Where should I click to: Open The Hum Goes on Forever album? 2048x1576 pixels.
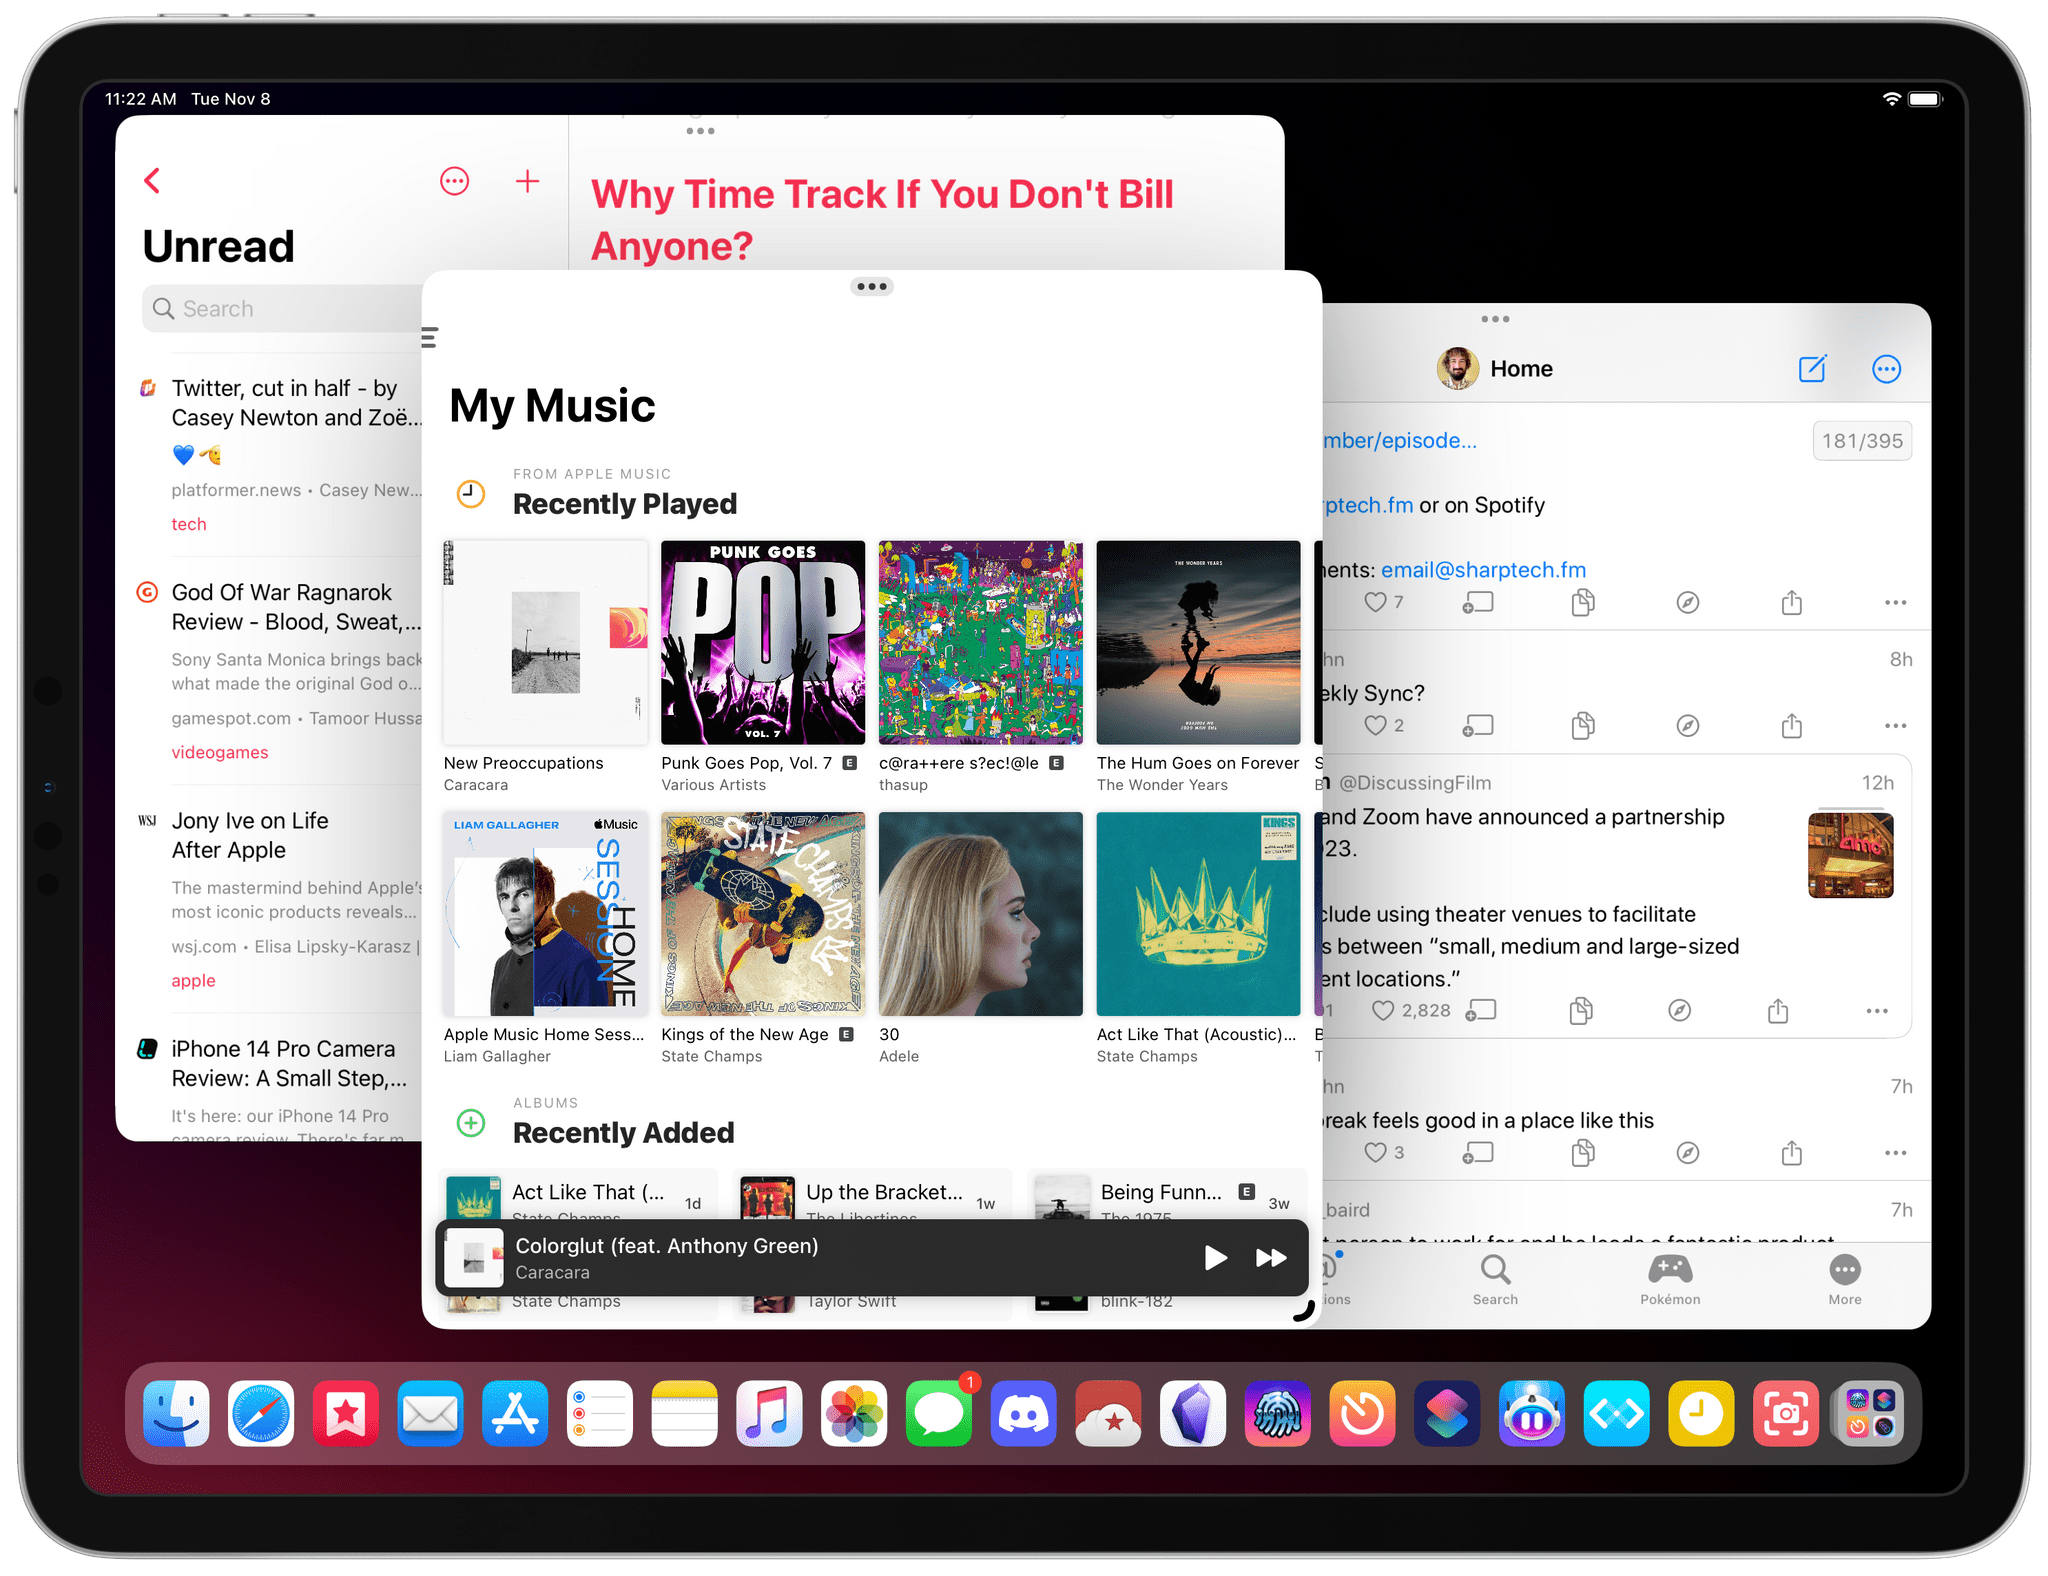1198,643
